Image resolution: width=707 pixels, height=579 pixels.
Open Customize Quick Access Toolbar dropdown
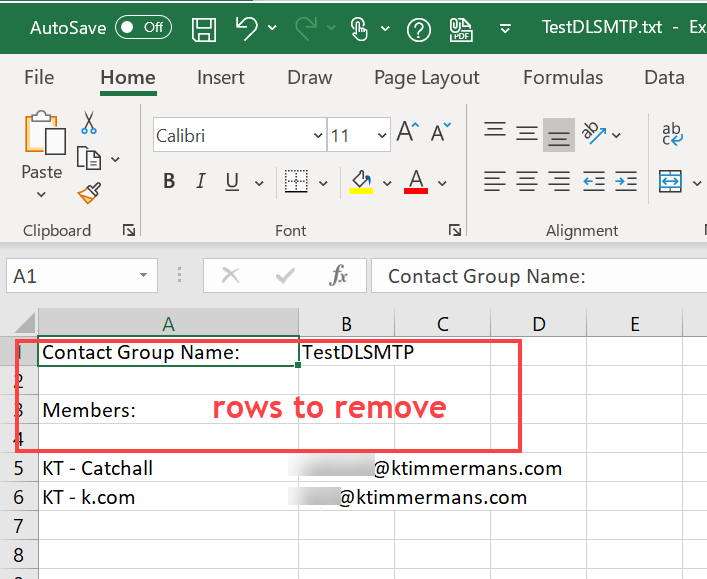coord(505,29)
